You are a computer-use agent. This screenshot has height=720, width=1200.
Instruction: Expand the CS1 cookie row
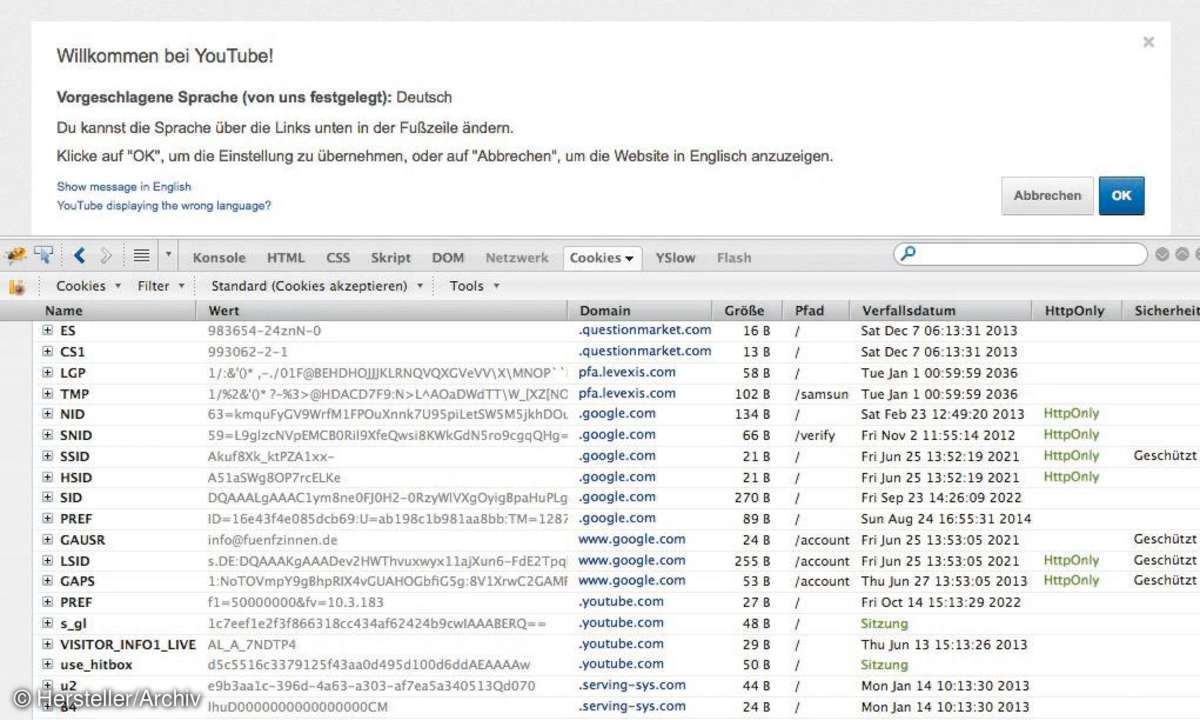[x=47, y=351]
